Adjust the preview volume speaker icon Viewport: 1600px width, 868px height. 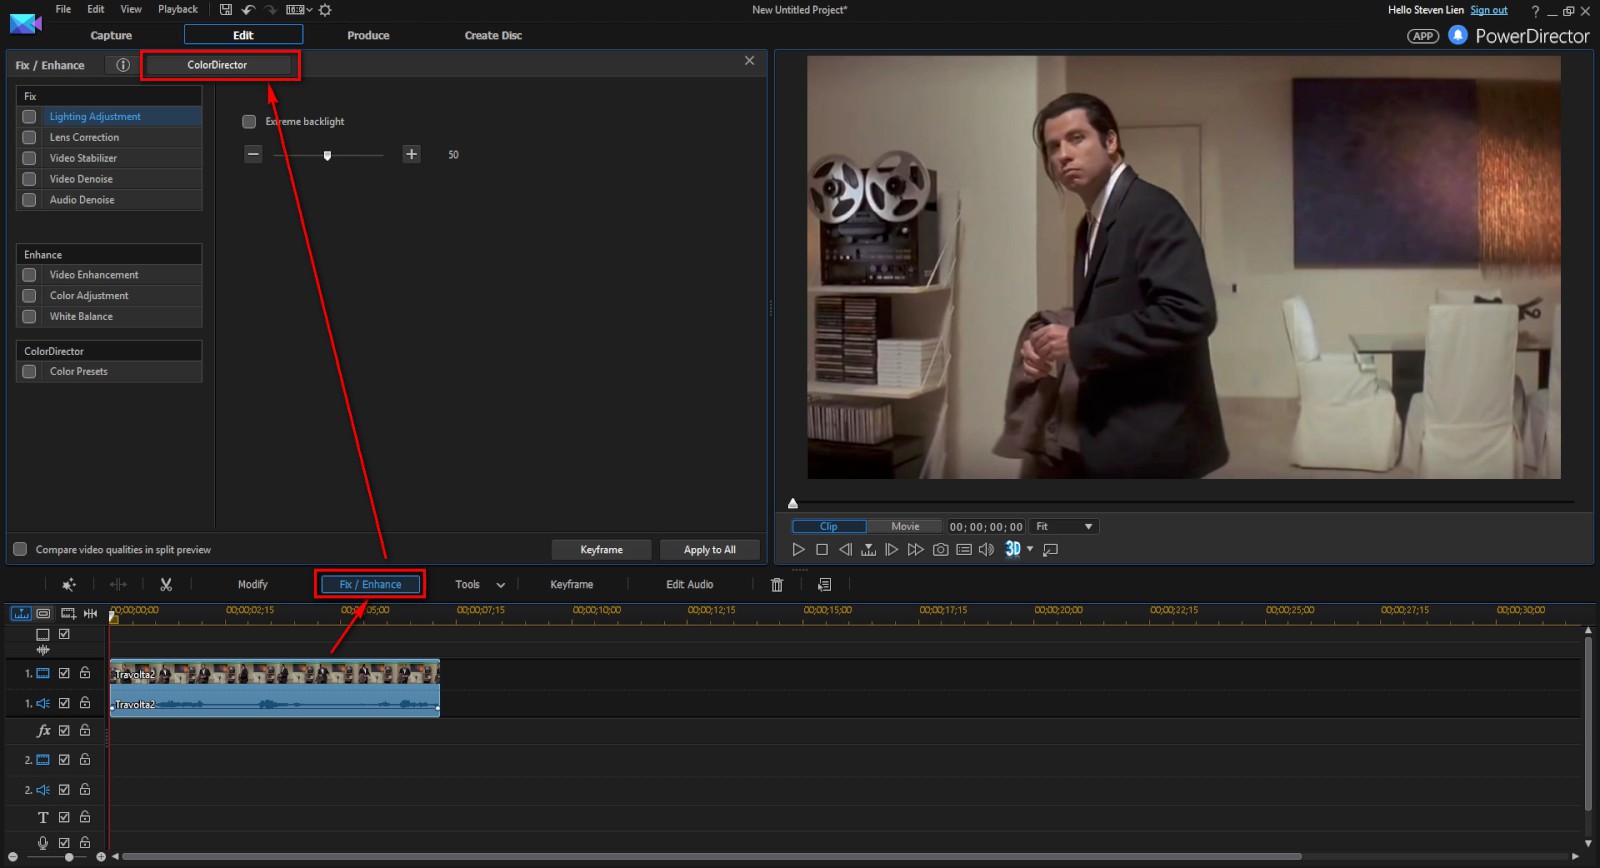pyautogui.click(x=986, y=550)
